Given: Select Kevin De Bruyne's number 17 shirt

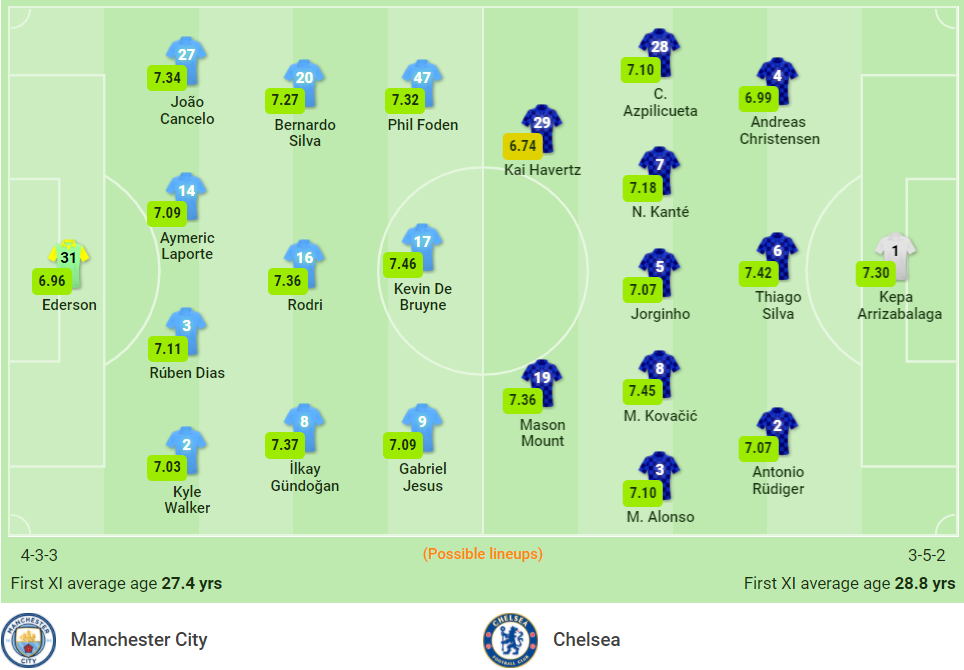Looking at the screenshot, I should point(422,247).
